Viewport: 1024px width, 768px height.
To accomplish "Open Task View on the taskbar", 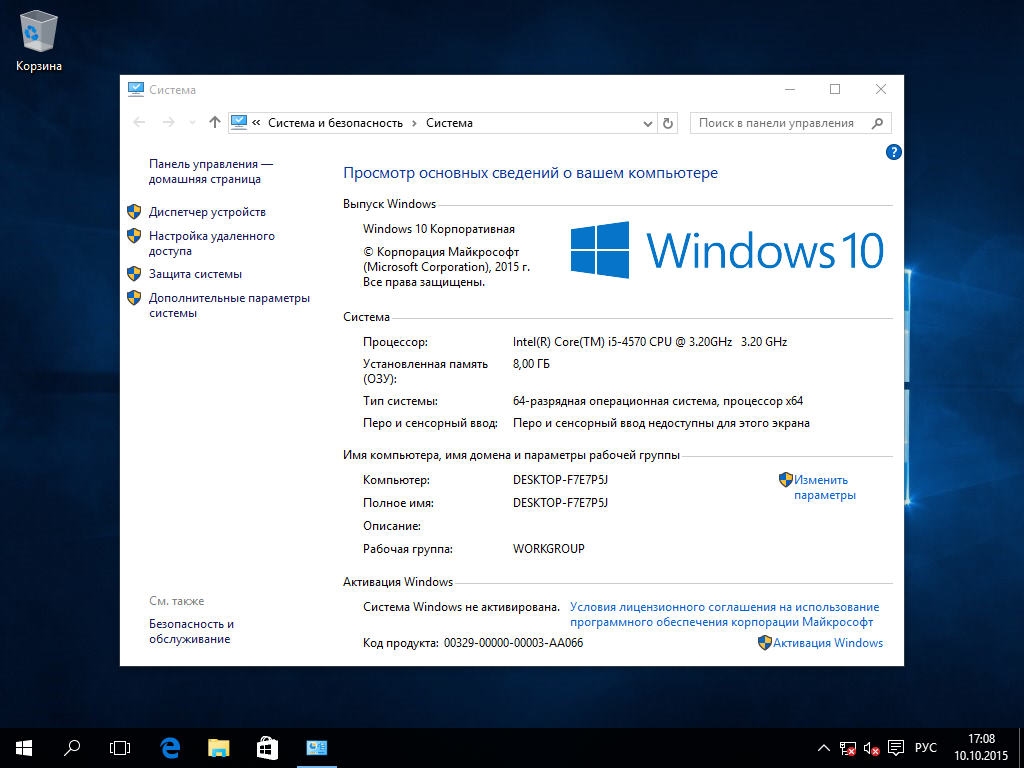I will (x=120, y=748).
